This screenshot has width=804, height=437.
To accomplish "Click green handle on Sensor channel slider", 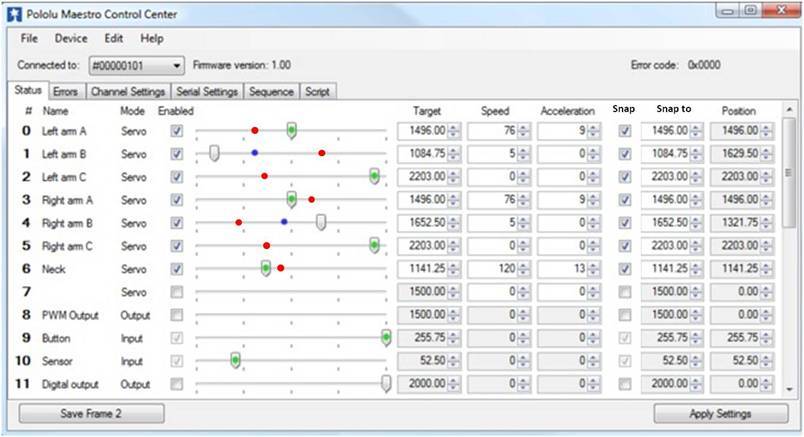I will coord(235,360).
